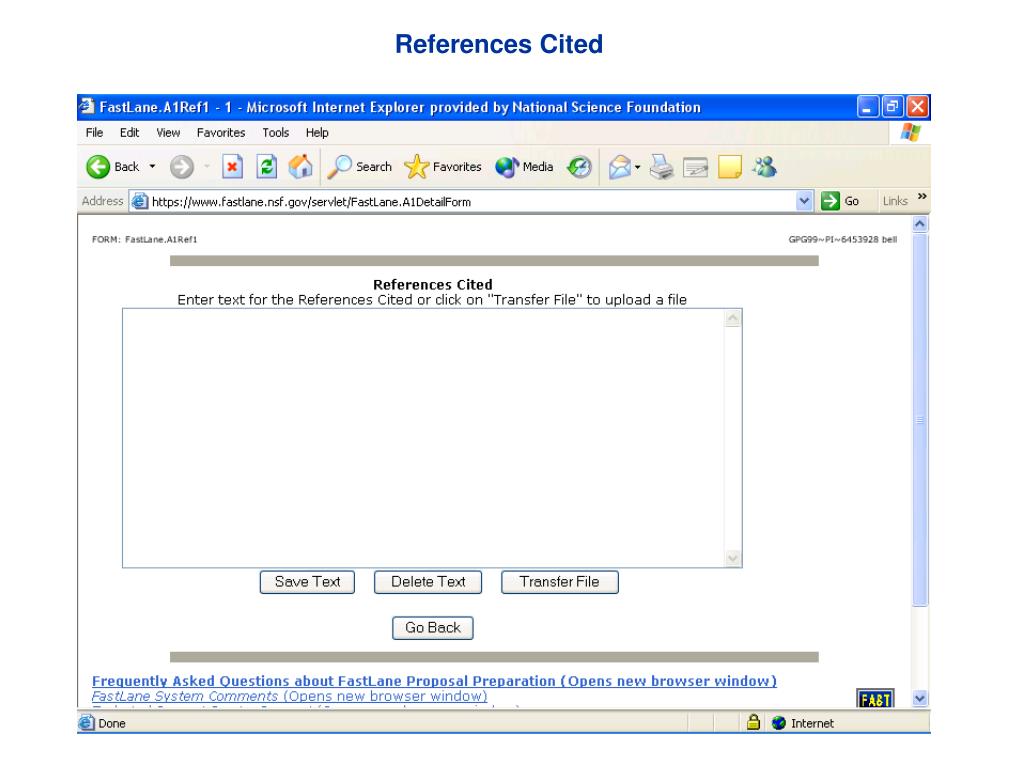Close the Internet Explorer window
The image size is (1024, 768).
[918, 106]
